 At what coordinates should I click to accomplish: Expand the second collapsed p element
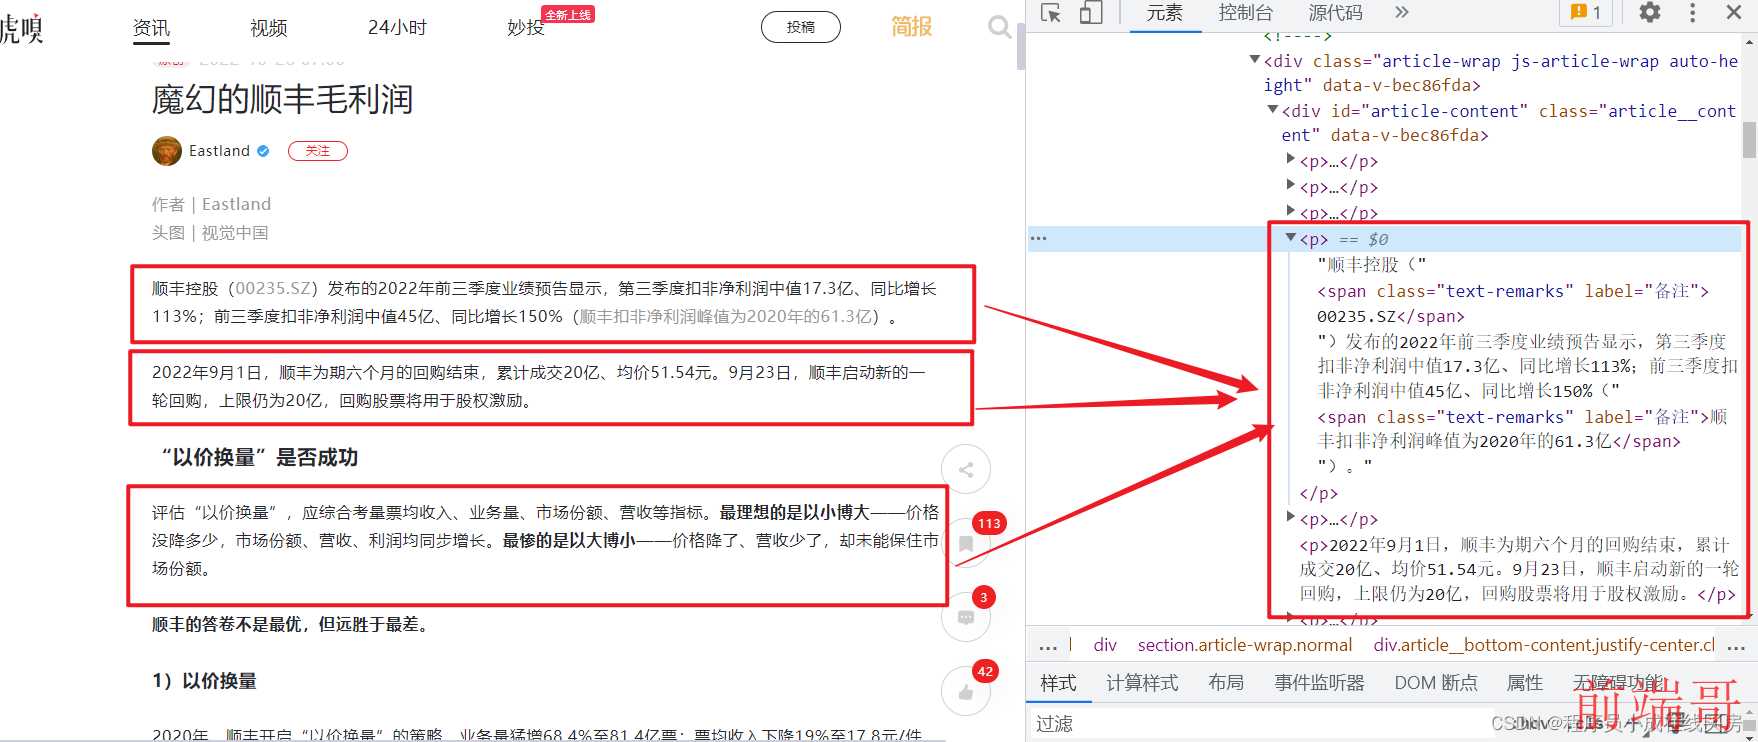coord(1290,185)
